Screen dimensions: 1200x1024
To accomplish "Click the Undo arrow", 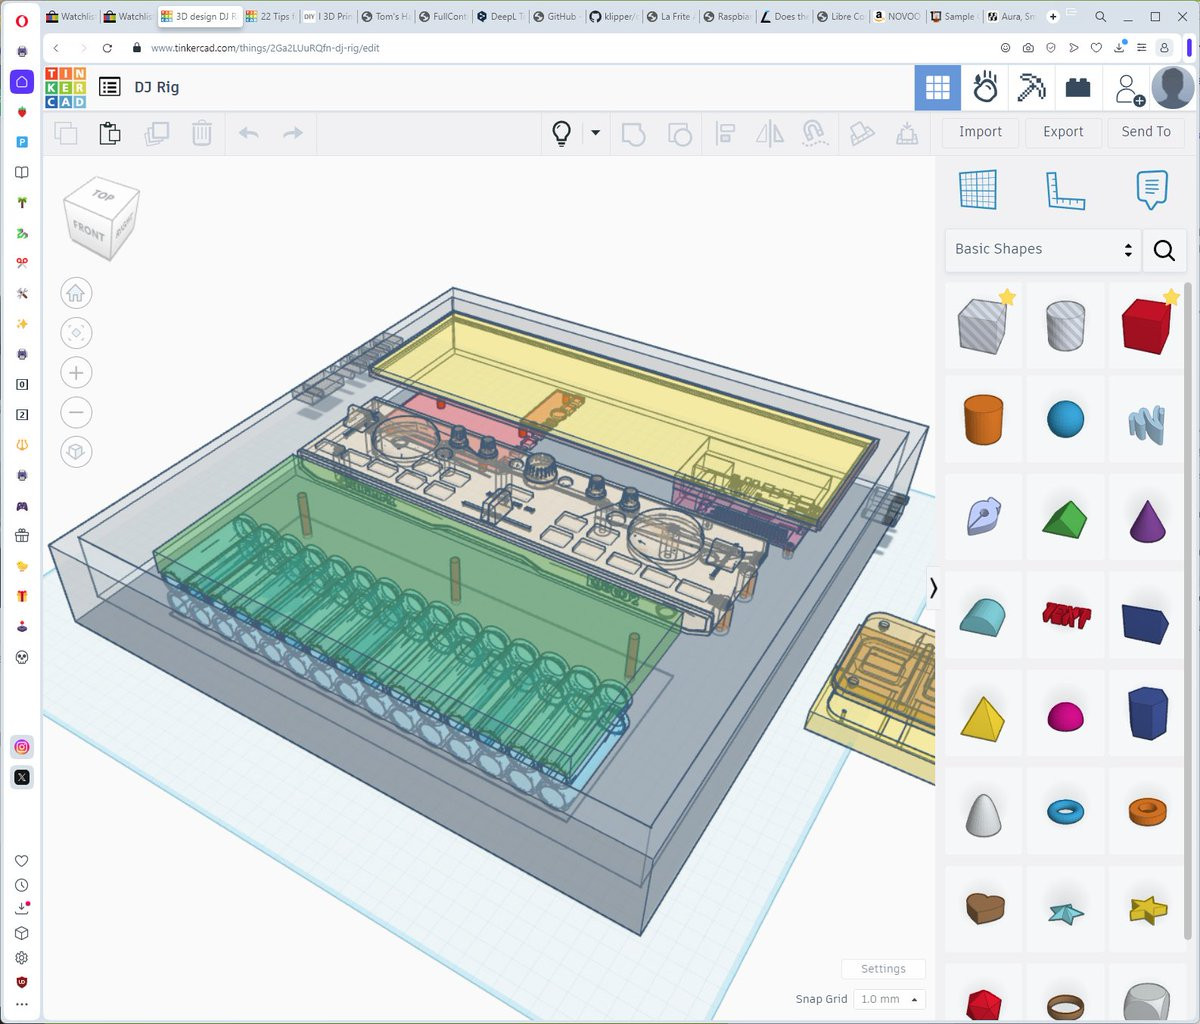I will 249,133.
